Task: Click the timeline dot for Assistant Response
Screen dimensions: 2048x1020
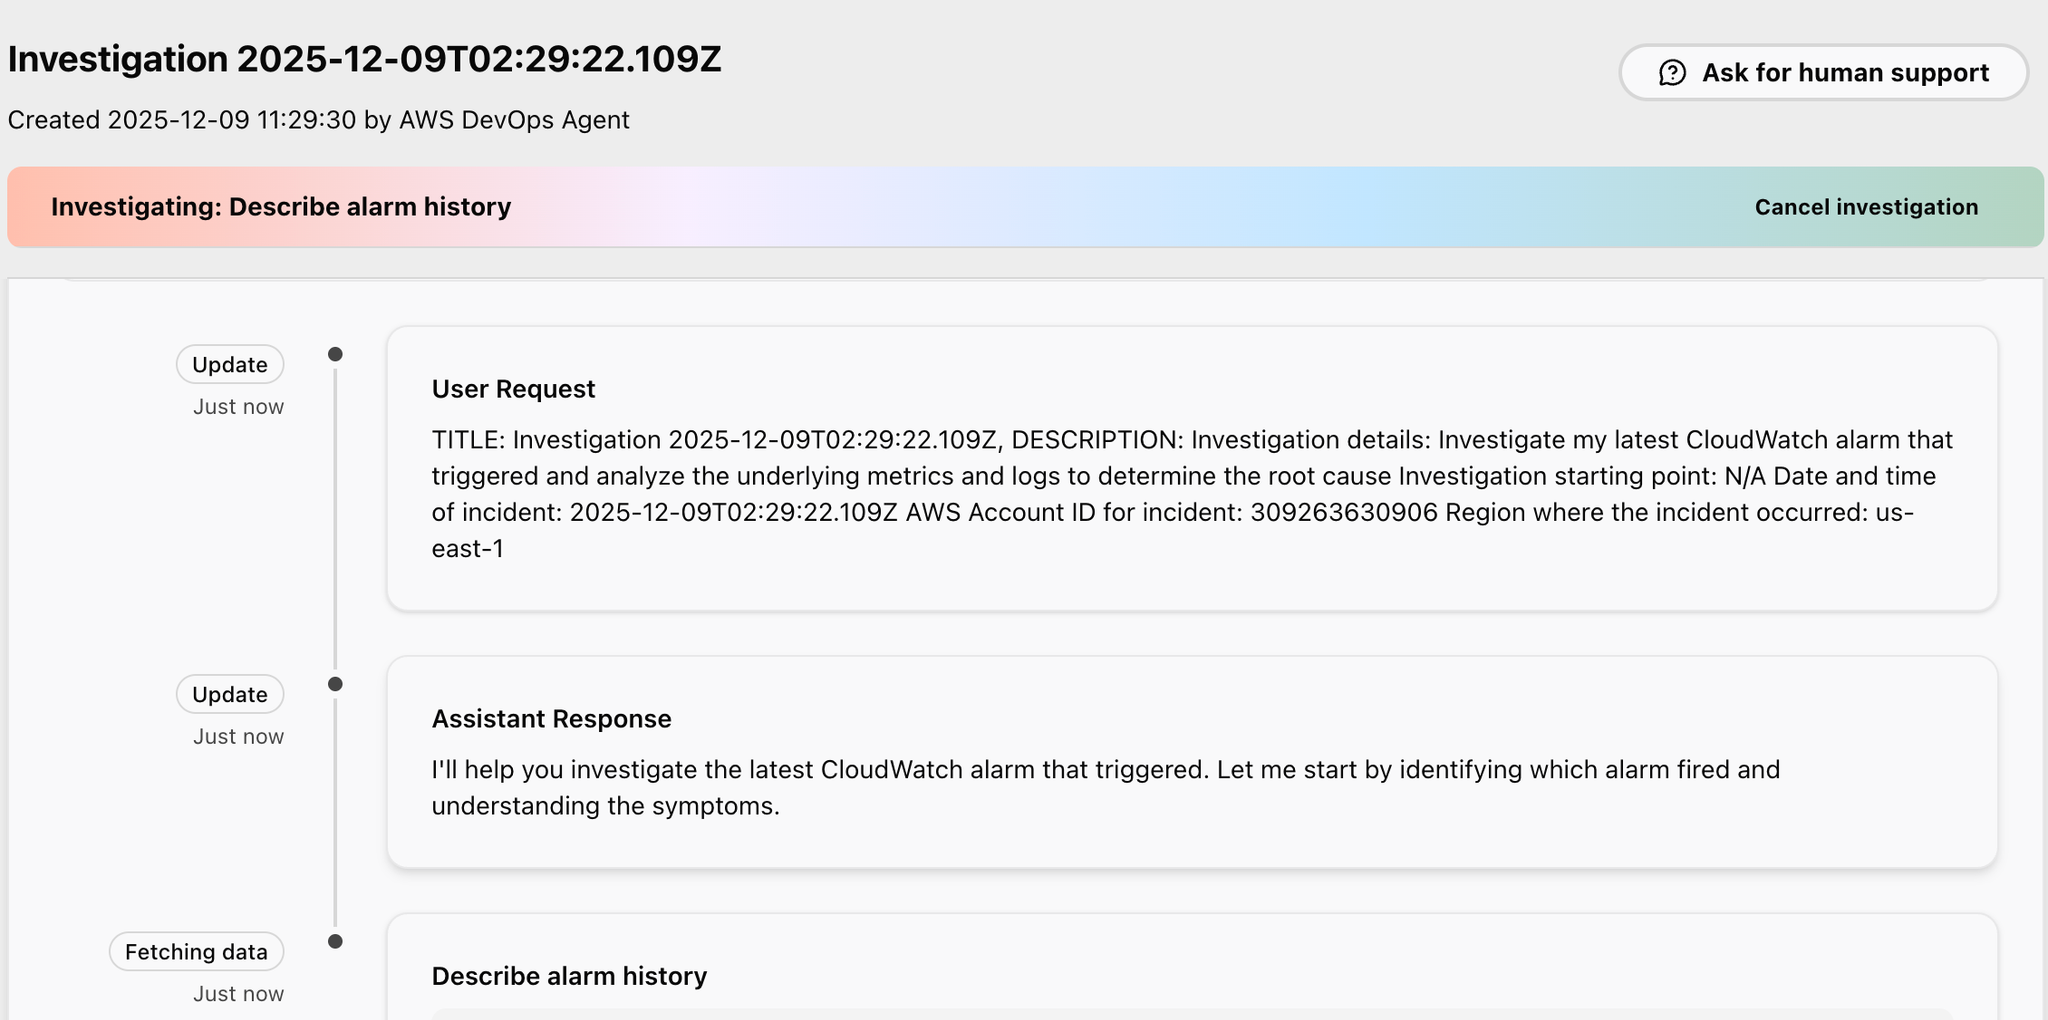Action: 336,685
